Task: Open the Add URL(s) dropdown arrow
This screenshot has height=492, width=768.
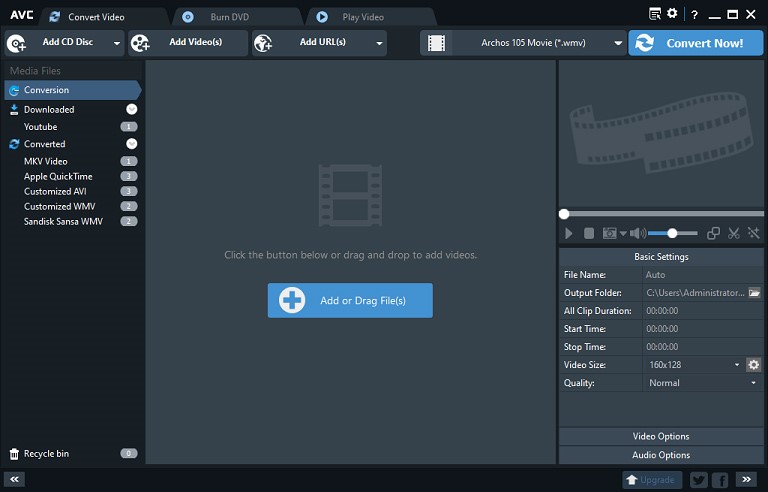Action: click(x=379, y=43)
